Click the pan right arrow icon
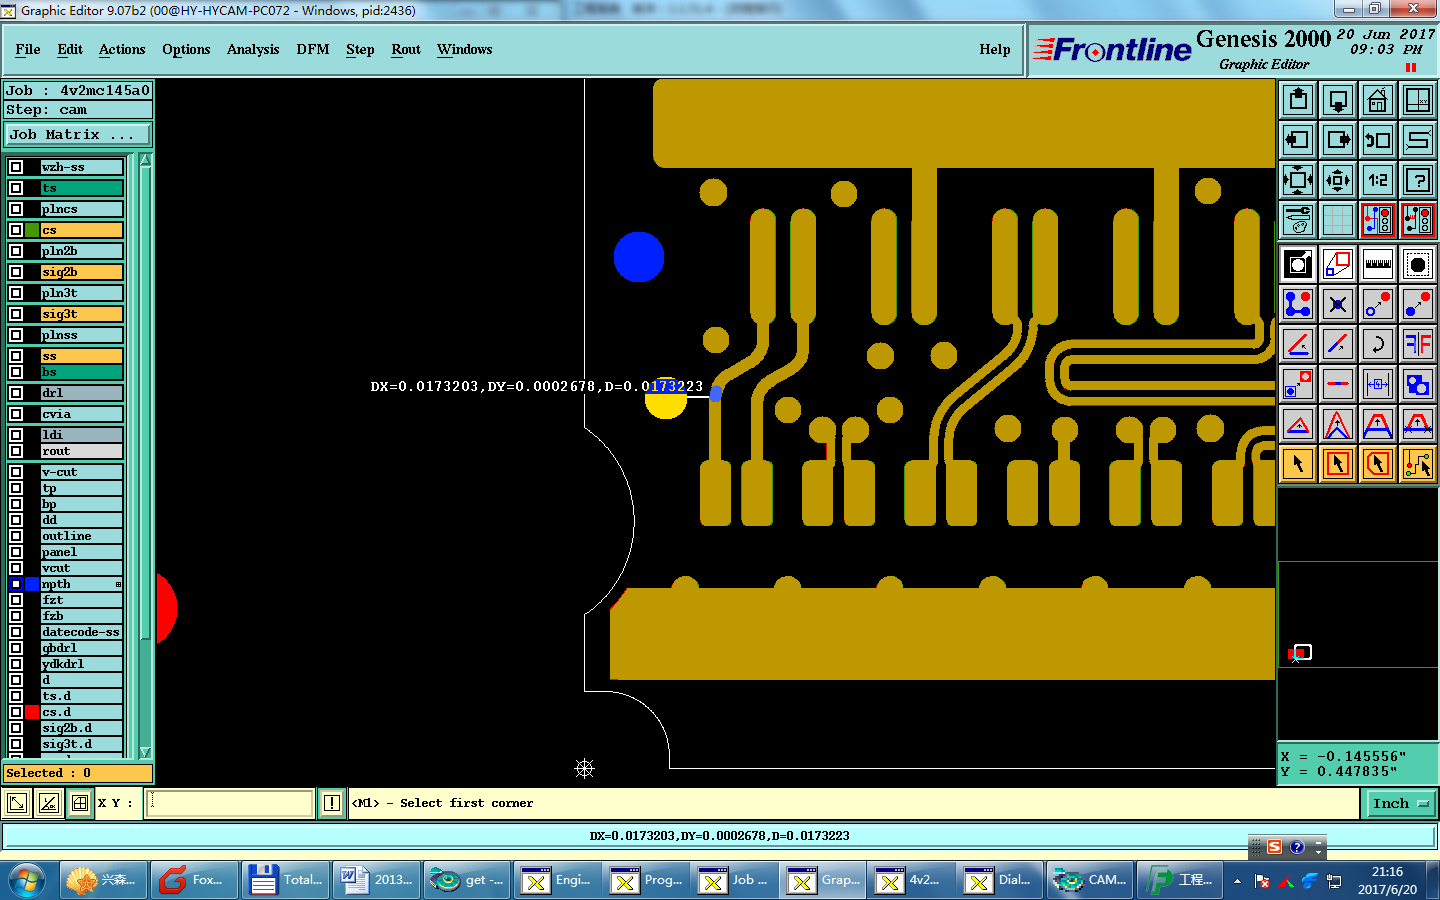This screenshot has width=1440, height=900. (x=1338, y=140)
